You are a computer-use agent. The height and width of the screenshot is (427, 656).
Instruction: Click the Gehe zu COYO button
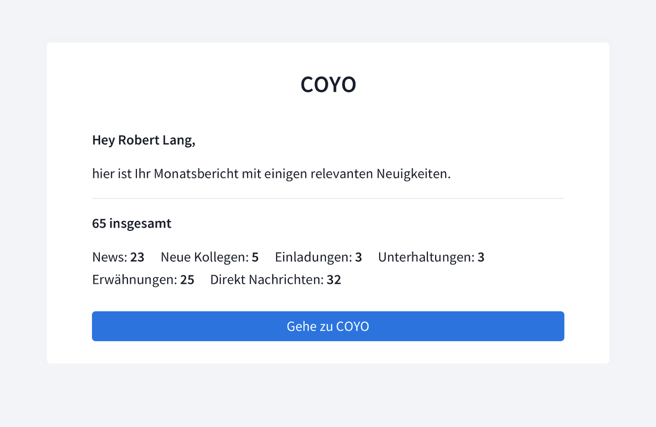point(328,326)
